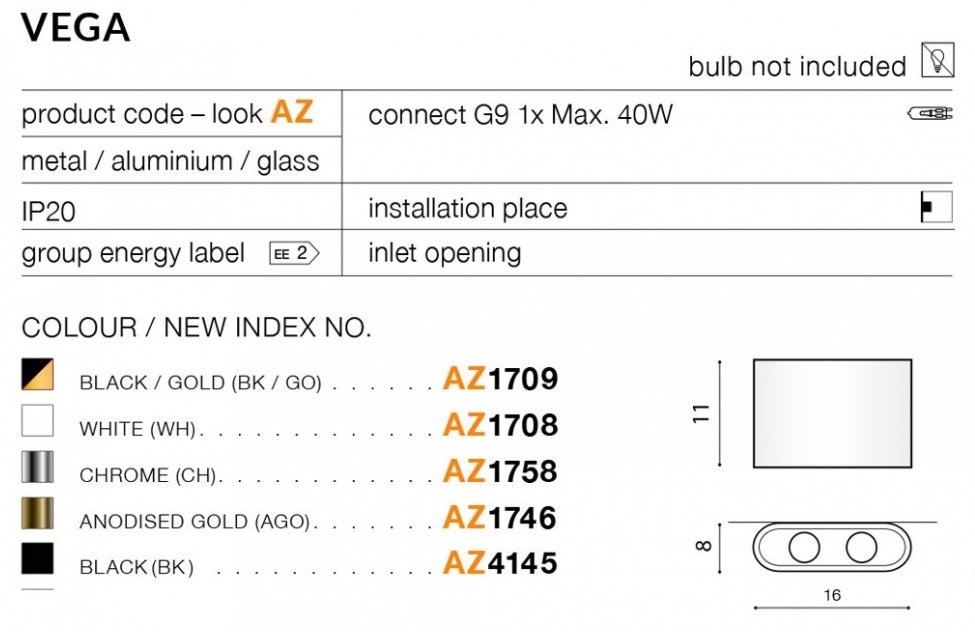Select the chrome colour swatch
This screenshot has height=632, width=975.
[x=38, y=467]
